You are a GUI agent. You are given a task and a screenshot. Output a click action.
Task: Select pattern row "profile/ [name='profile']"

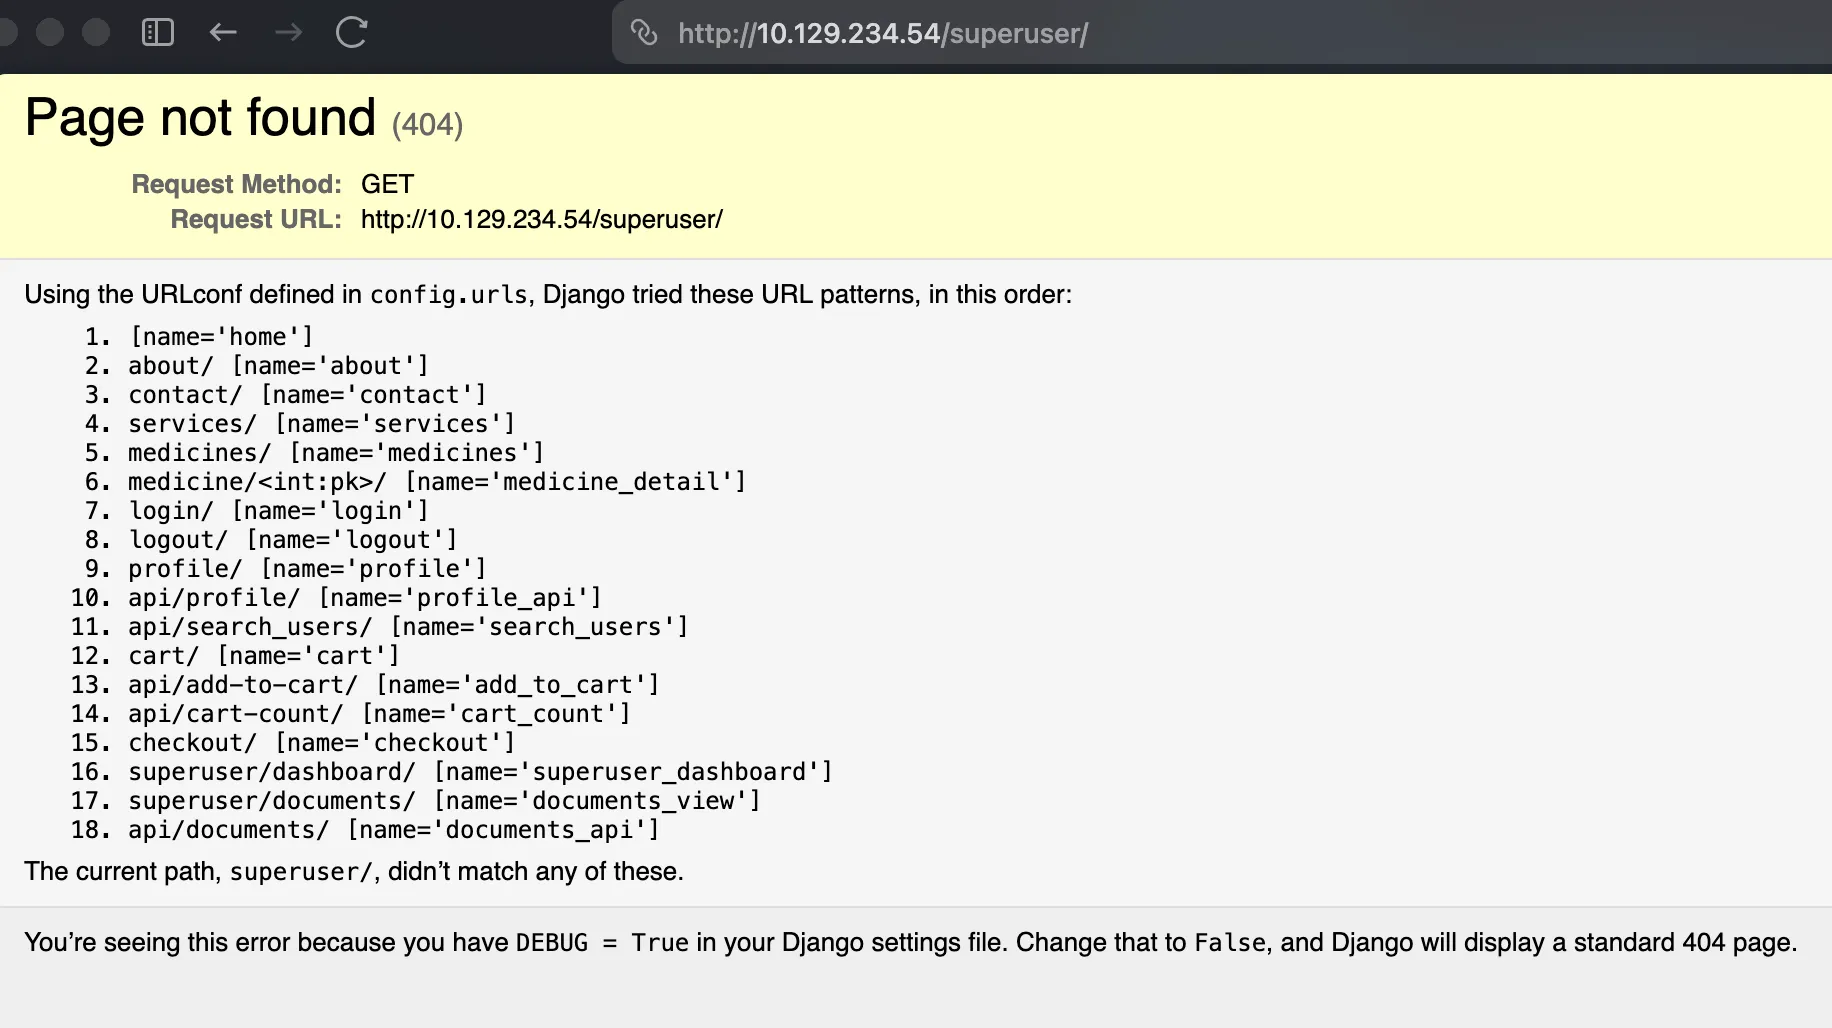307,569
